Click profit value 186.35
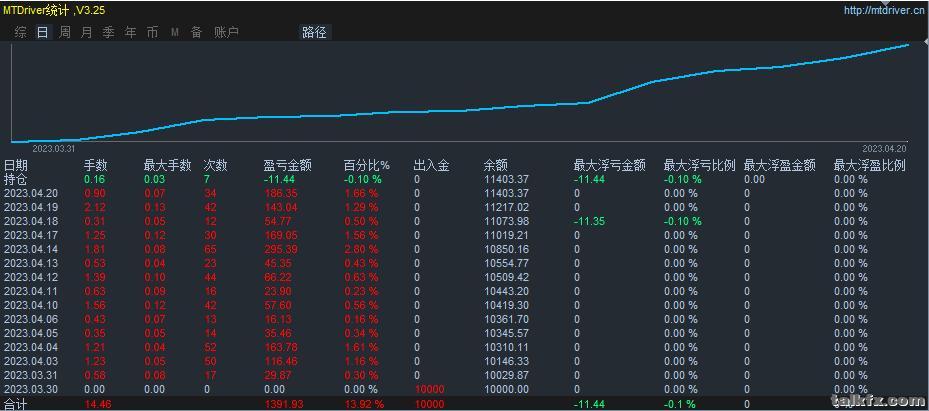The width and height of the screenshot is (929, 411). [x=281, y=193]
